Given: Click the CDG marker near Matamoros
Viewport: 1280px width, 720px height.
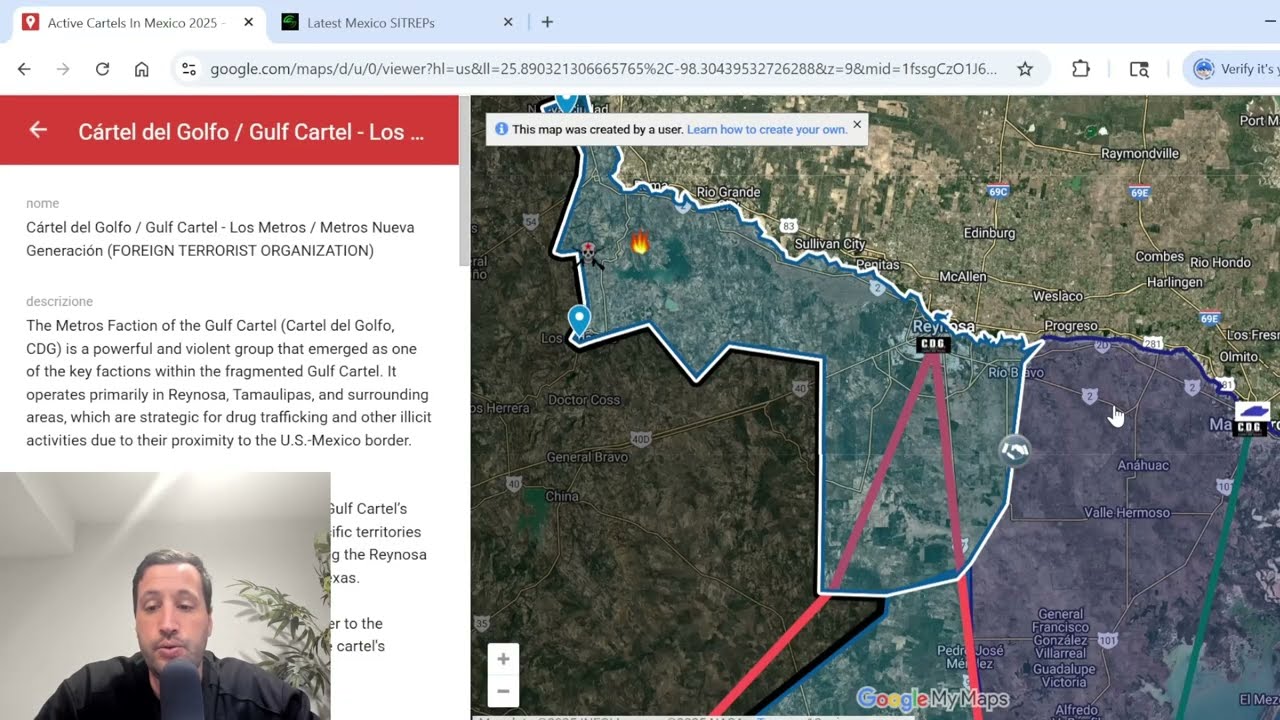Looking at the screenshot, I should point(1251,427).
